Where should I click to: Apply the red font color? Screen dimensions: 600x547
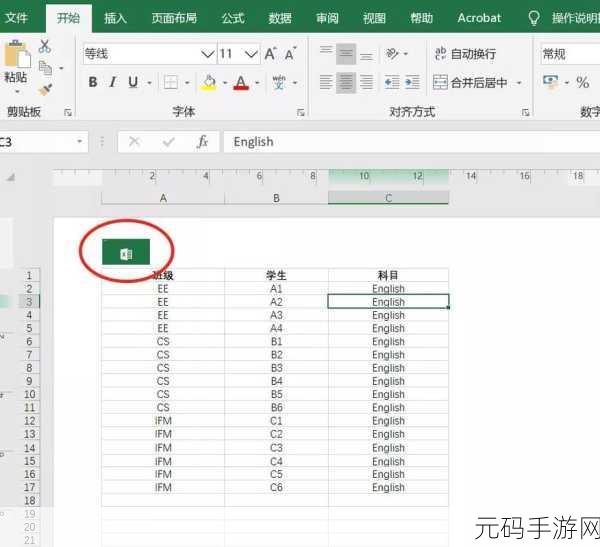tap(241, 82)
